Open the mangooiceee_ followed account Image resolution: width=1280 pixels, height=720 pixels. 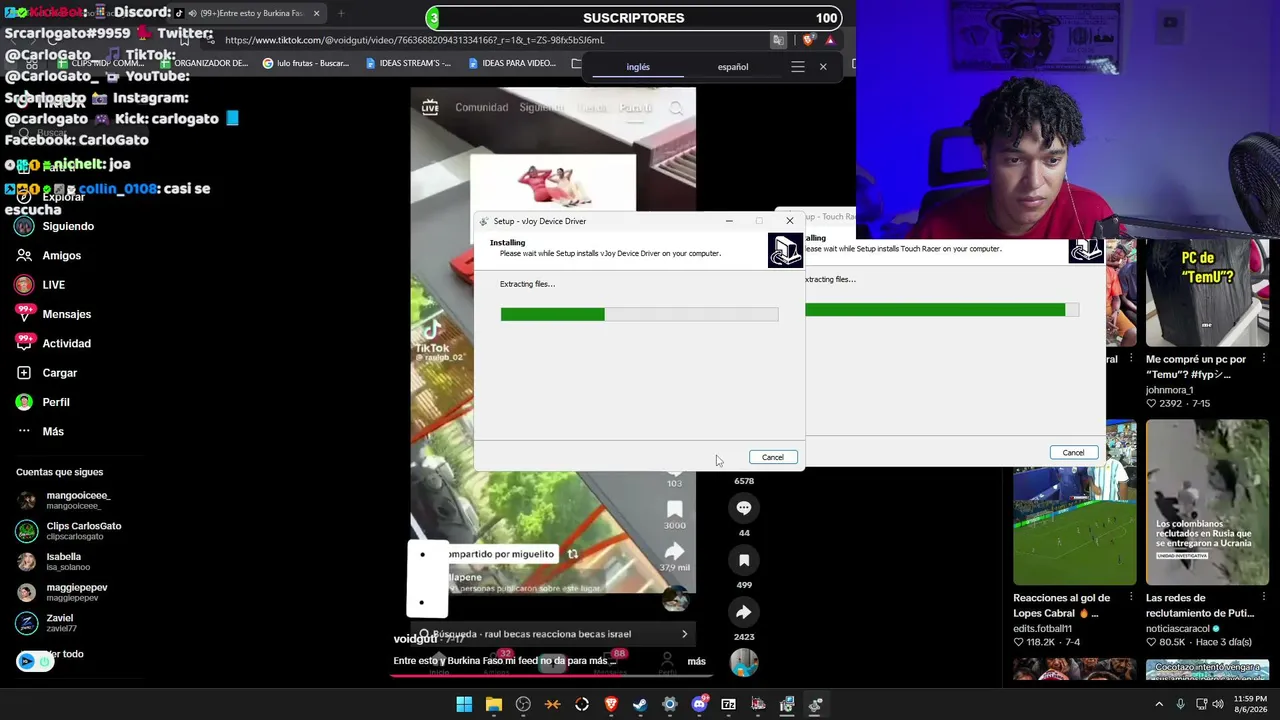point(65,500)
